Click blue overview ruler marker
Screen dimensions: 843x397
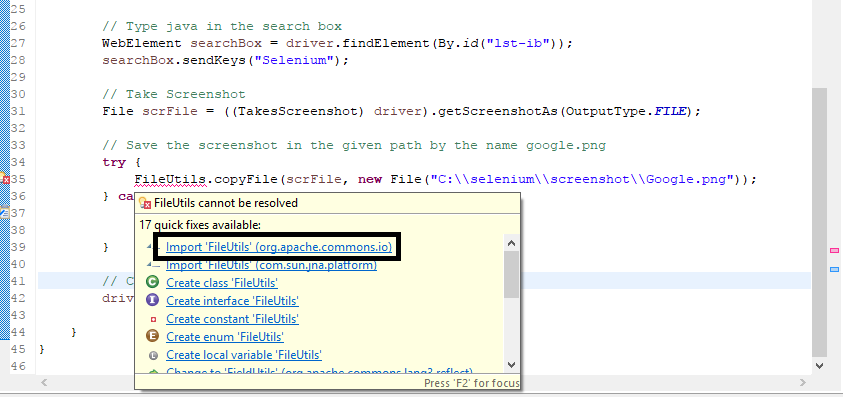tap(834, 269)
